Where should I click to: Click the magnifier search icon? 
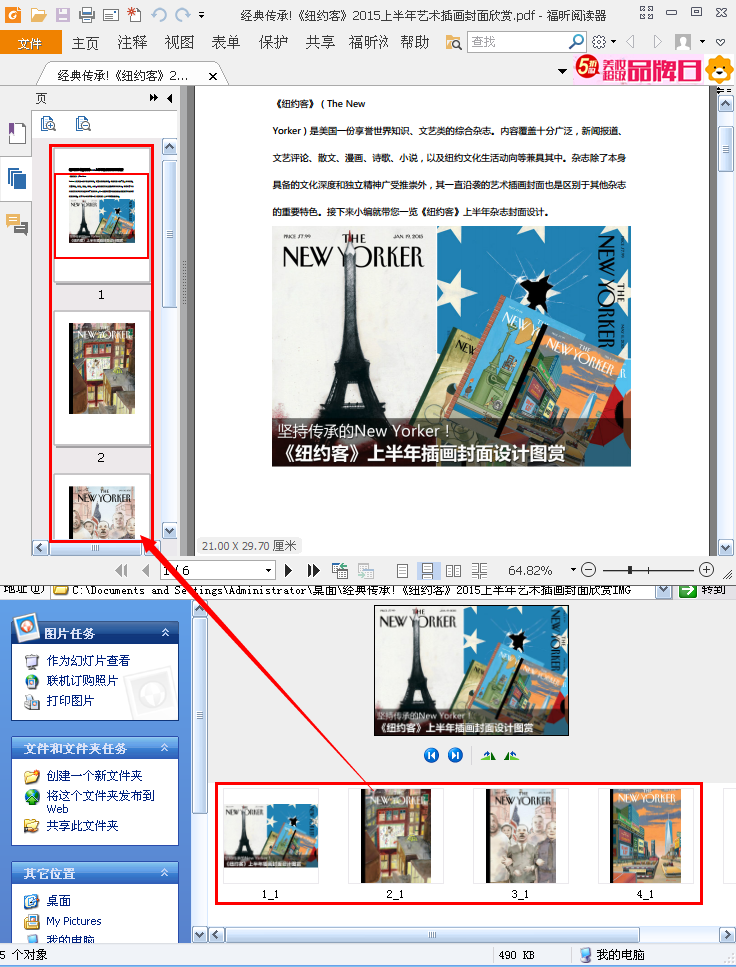[x=576, y=41]
